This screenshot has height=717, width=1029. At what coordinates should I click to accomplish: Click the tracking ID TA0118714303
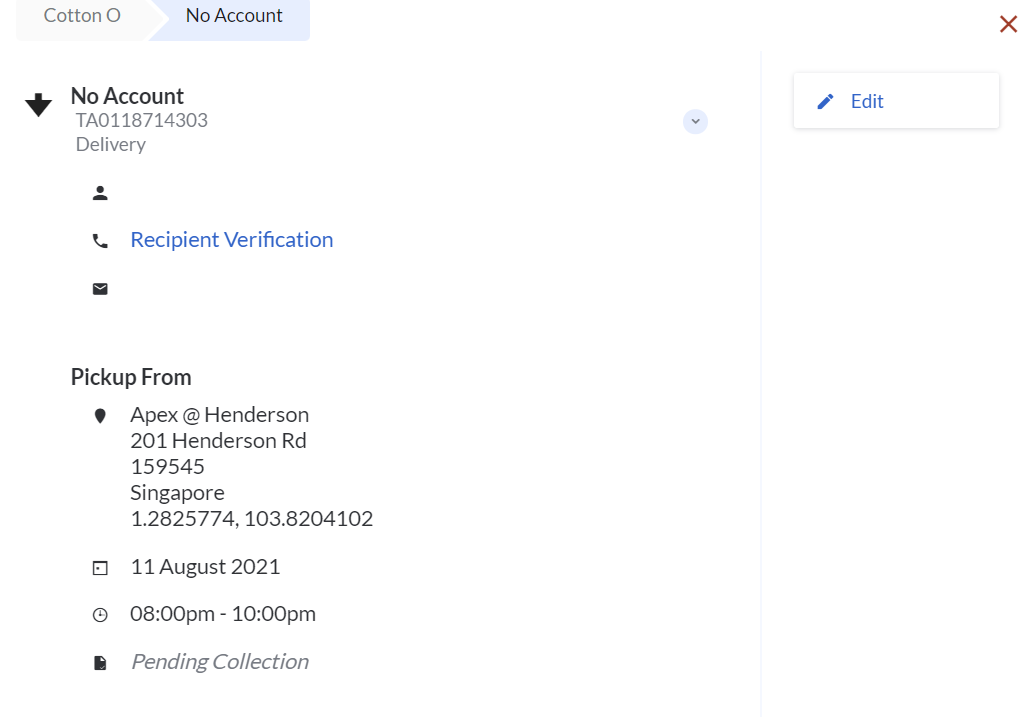point(142,120)
